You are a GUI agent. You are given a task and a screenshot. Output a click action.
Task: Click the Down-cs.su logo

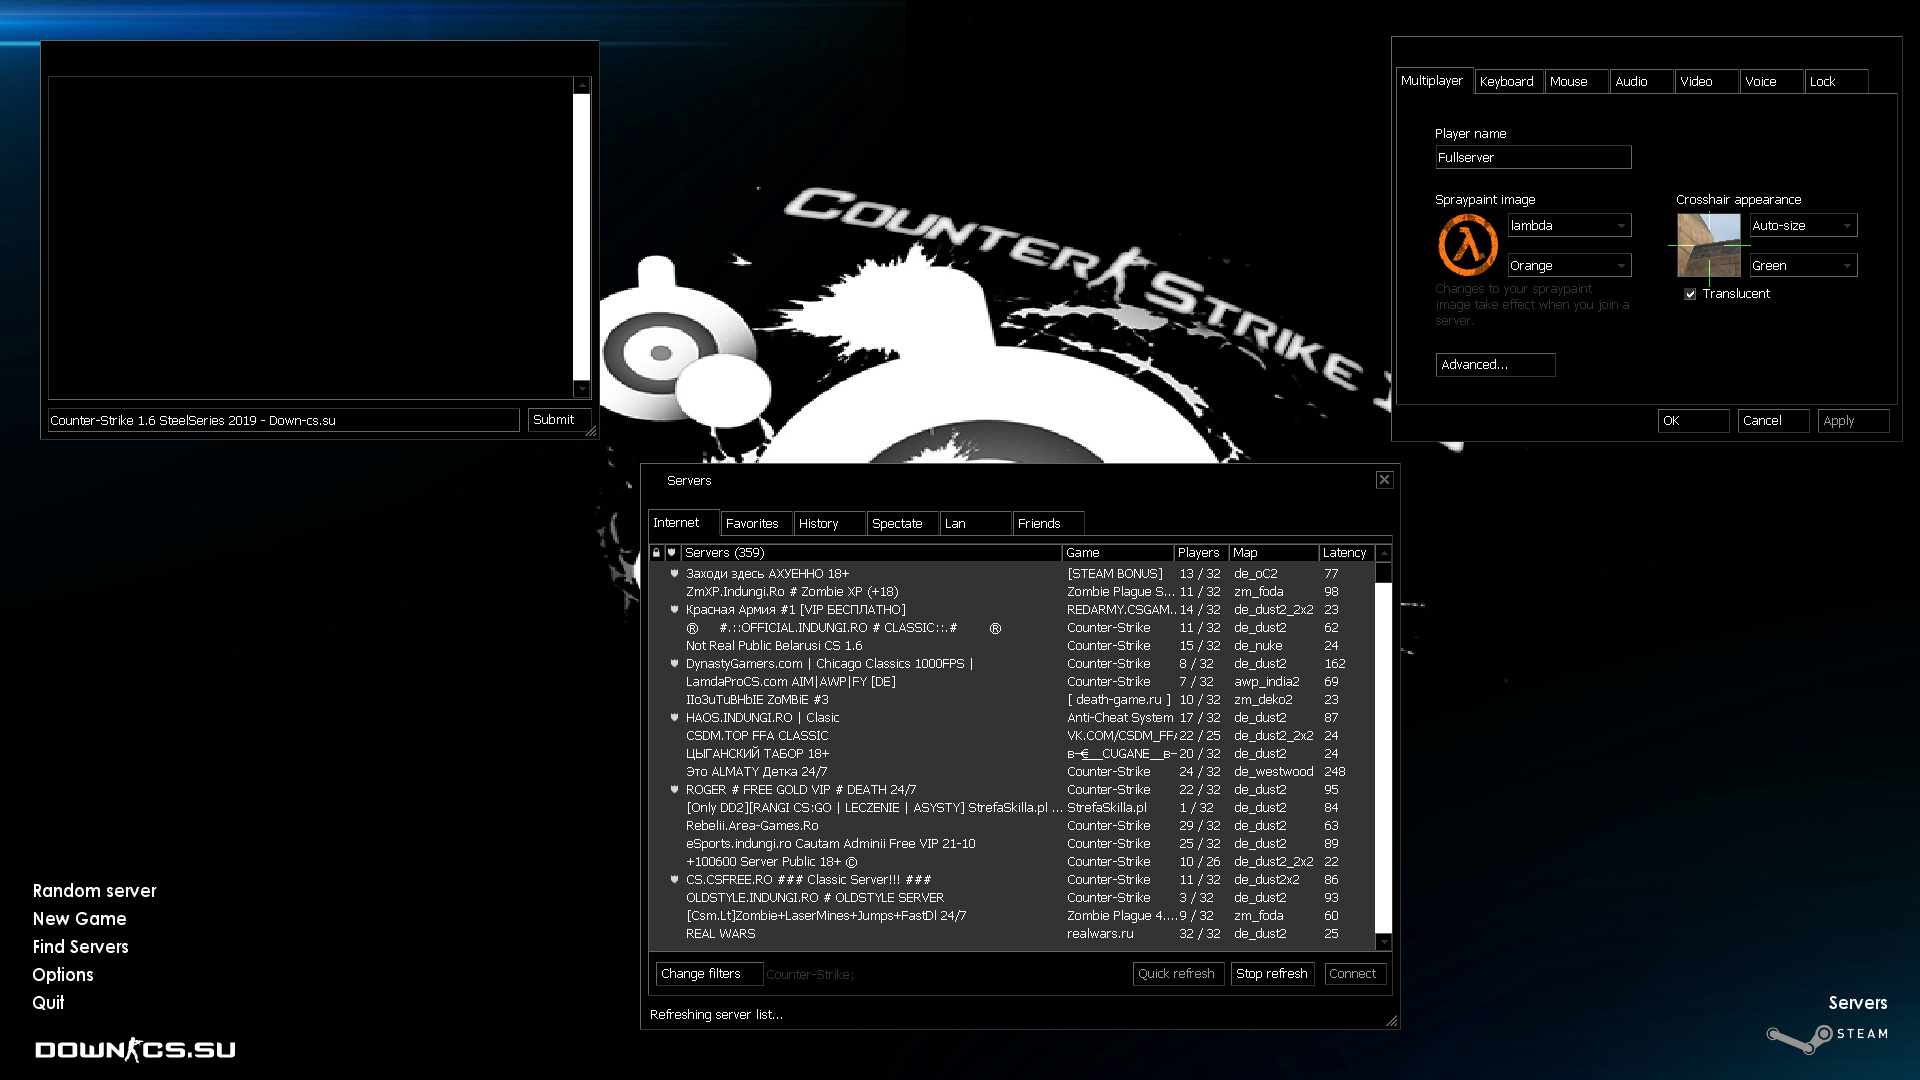pos(134,1049)
